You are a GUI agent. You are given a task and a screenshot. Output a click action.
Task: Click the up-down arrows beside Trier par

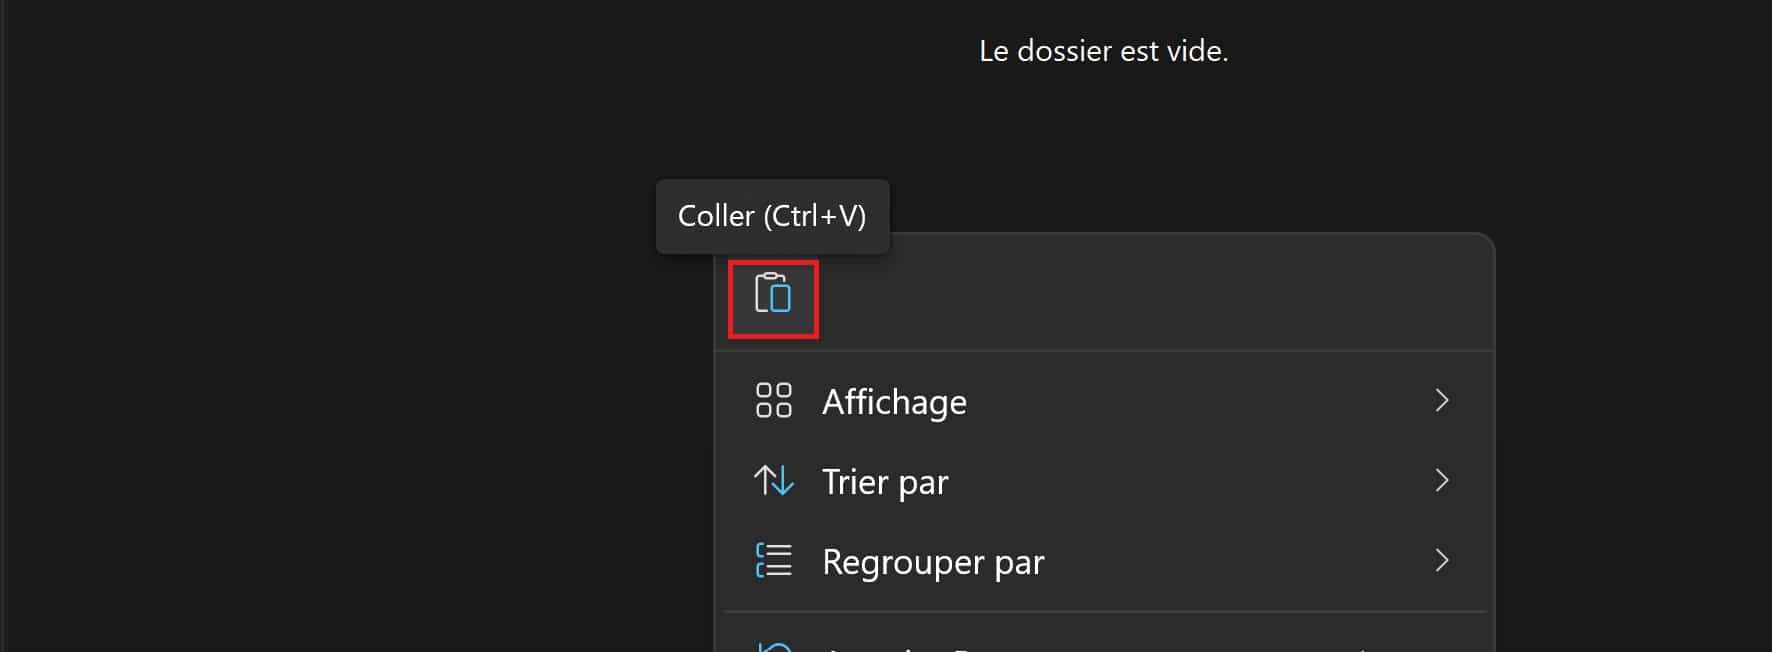pos(773,481)
